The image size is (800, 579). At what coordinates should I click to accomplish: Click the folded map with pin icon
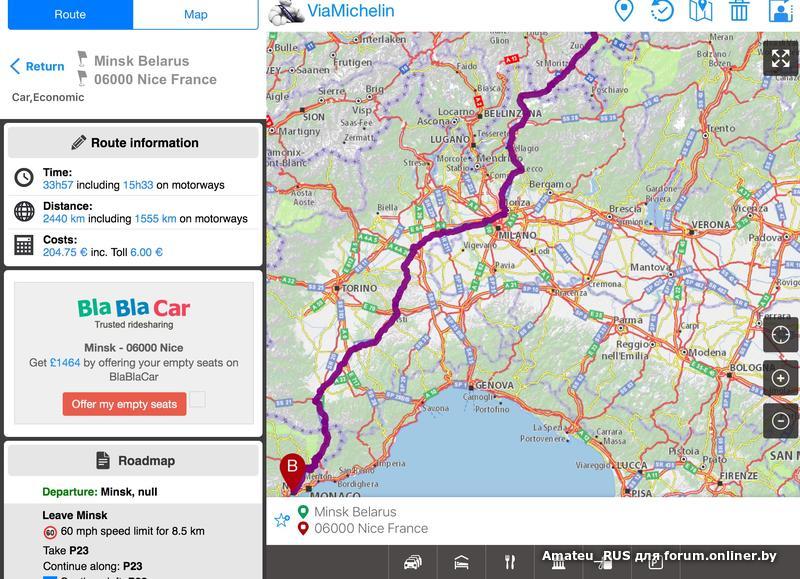coord(701,11)
